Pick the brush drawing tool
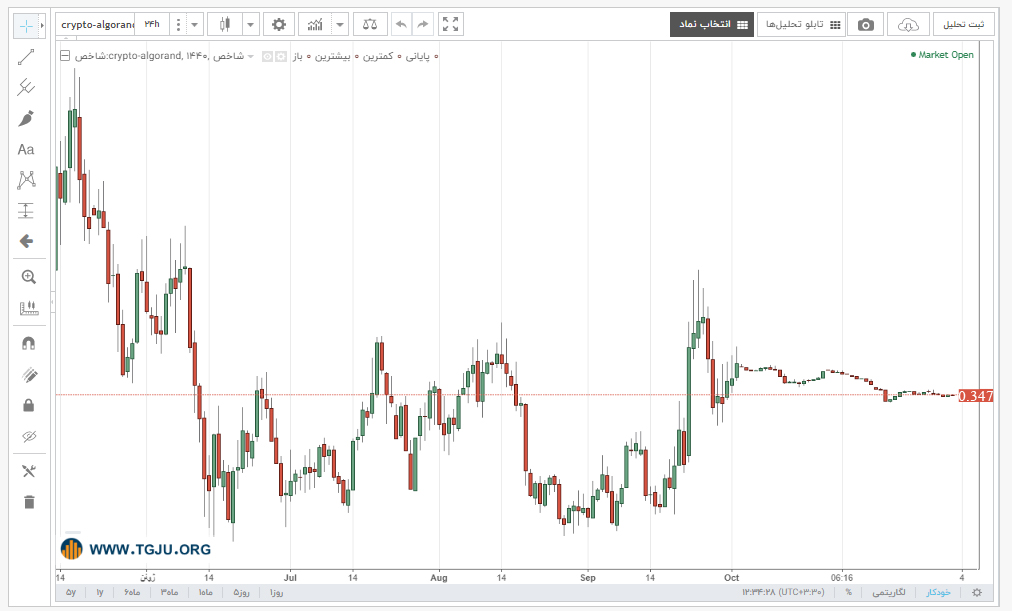 click(x=26, y=119)
